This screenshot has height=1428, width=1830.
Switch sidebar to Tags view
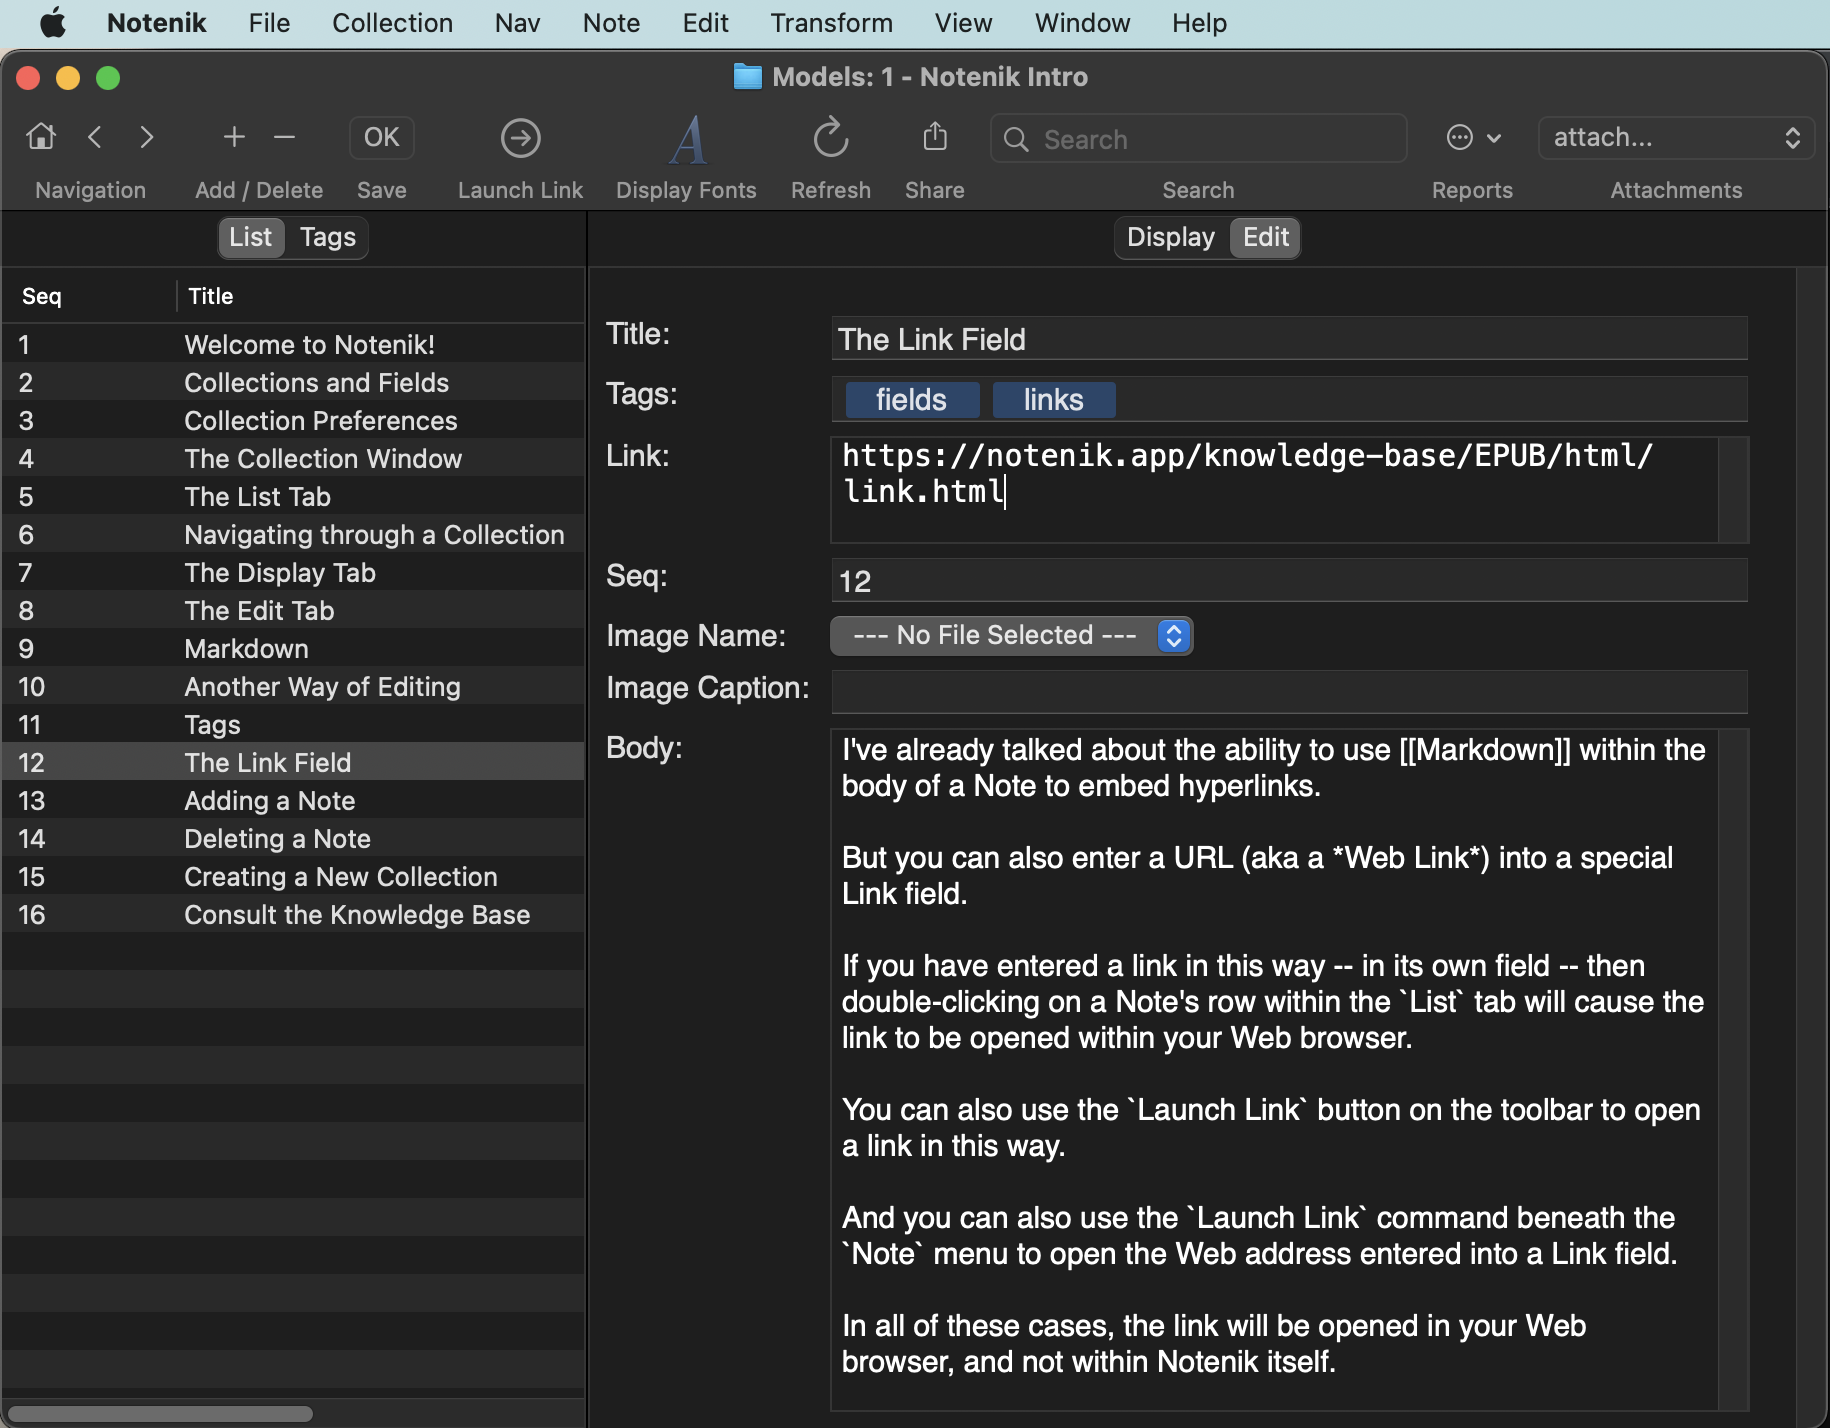[x=327, y=237]
